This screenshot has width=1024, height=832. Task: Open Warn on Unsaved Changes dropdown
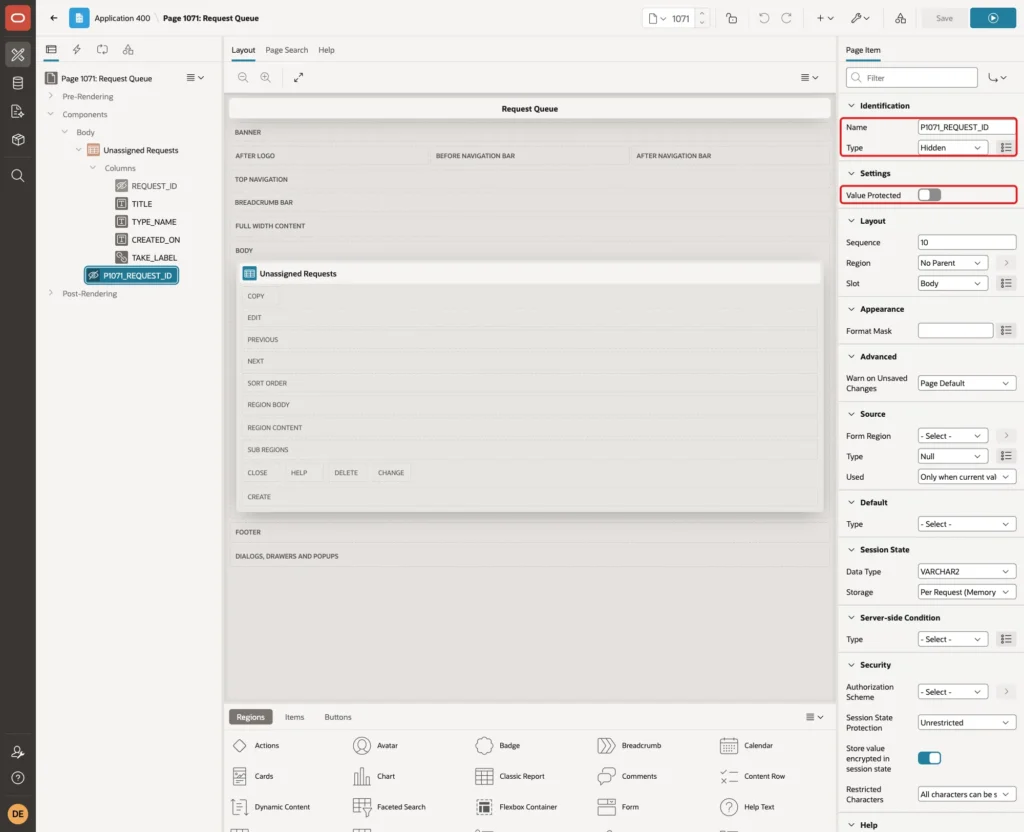point(967,383)
